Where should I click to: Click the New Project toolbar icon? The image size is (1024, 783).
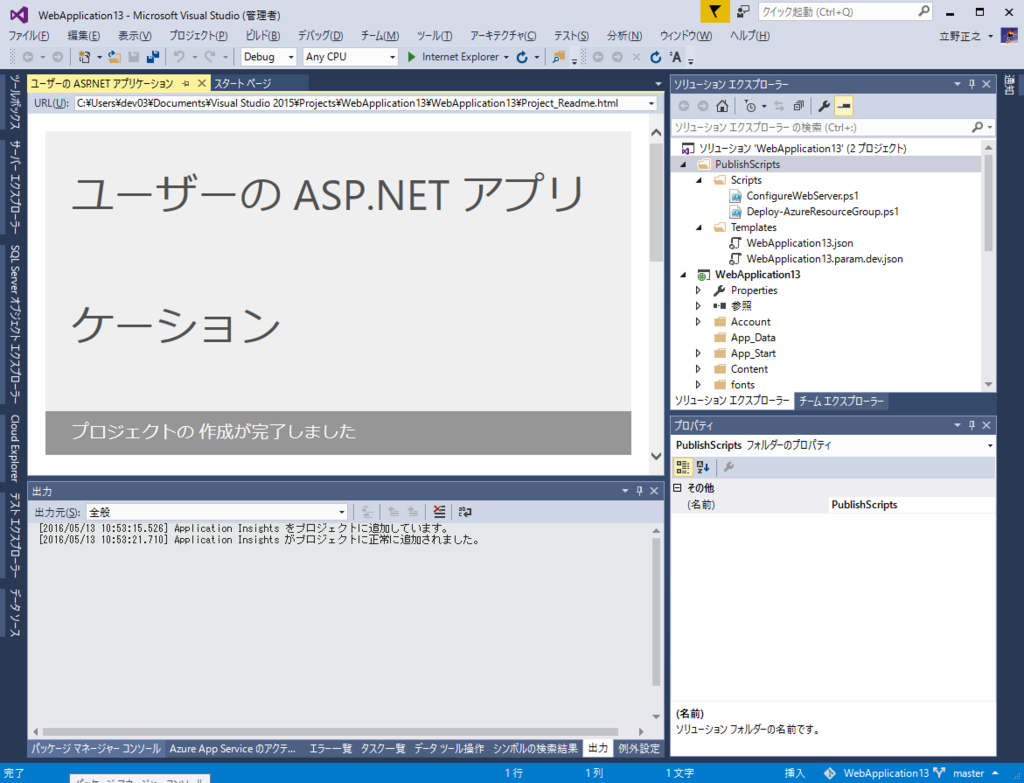84,57
